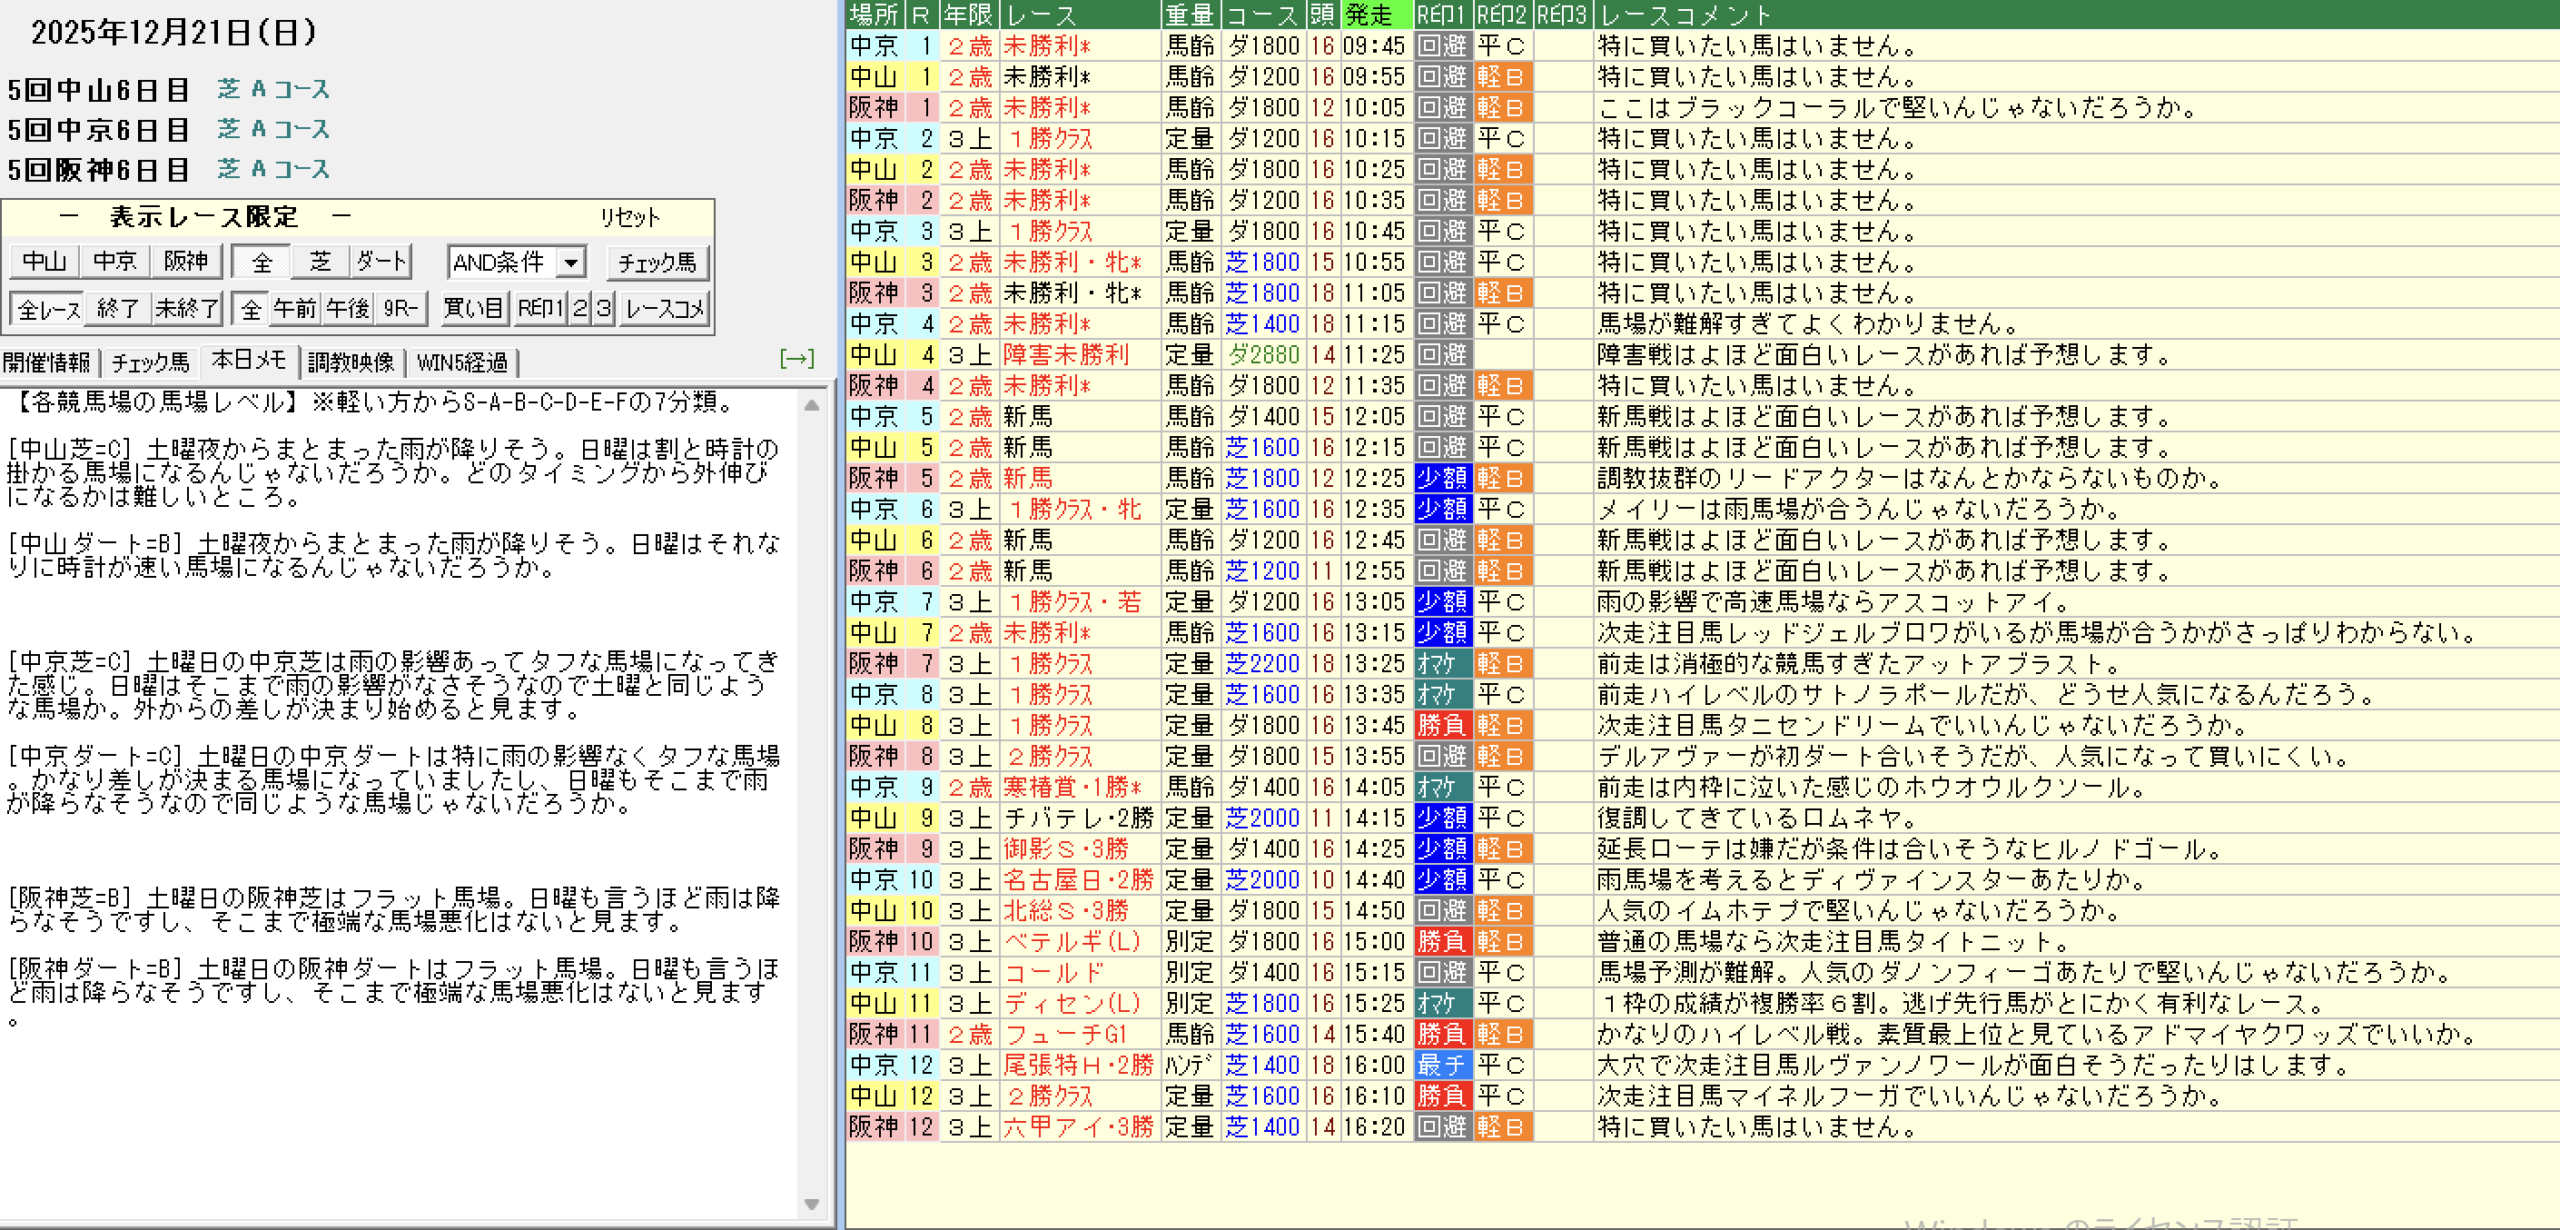
Task: Click the 最手 badge on 中京 12R row
Action: point(1441,1065)
